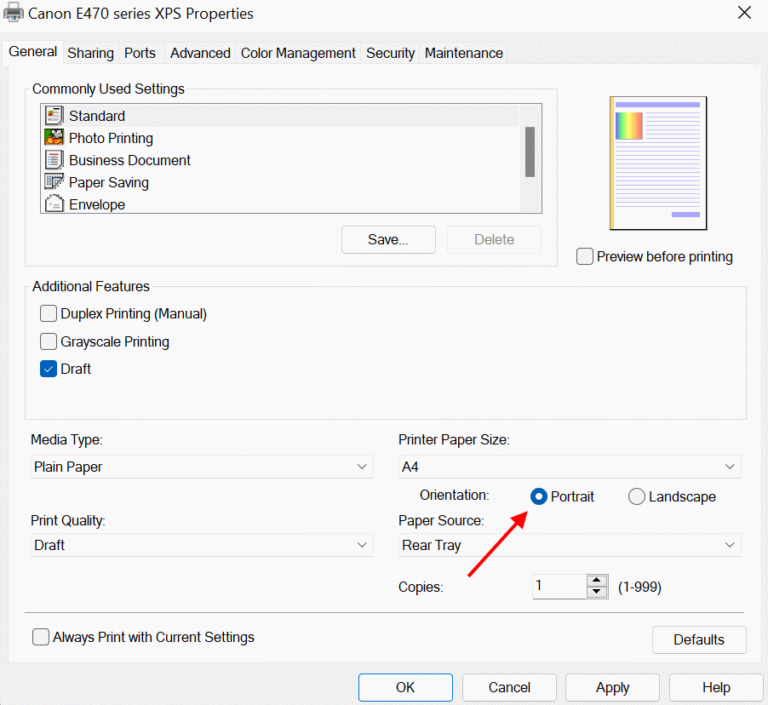Open the Paper Source dropdown
The height and width of the screenshot is (705, 768).
coord(569,545)
